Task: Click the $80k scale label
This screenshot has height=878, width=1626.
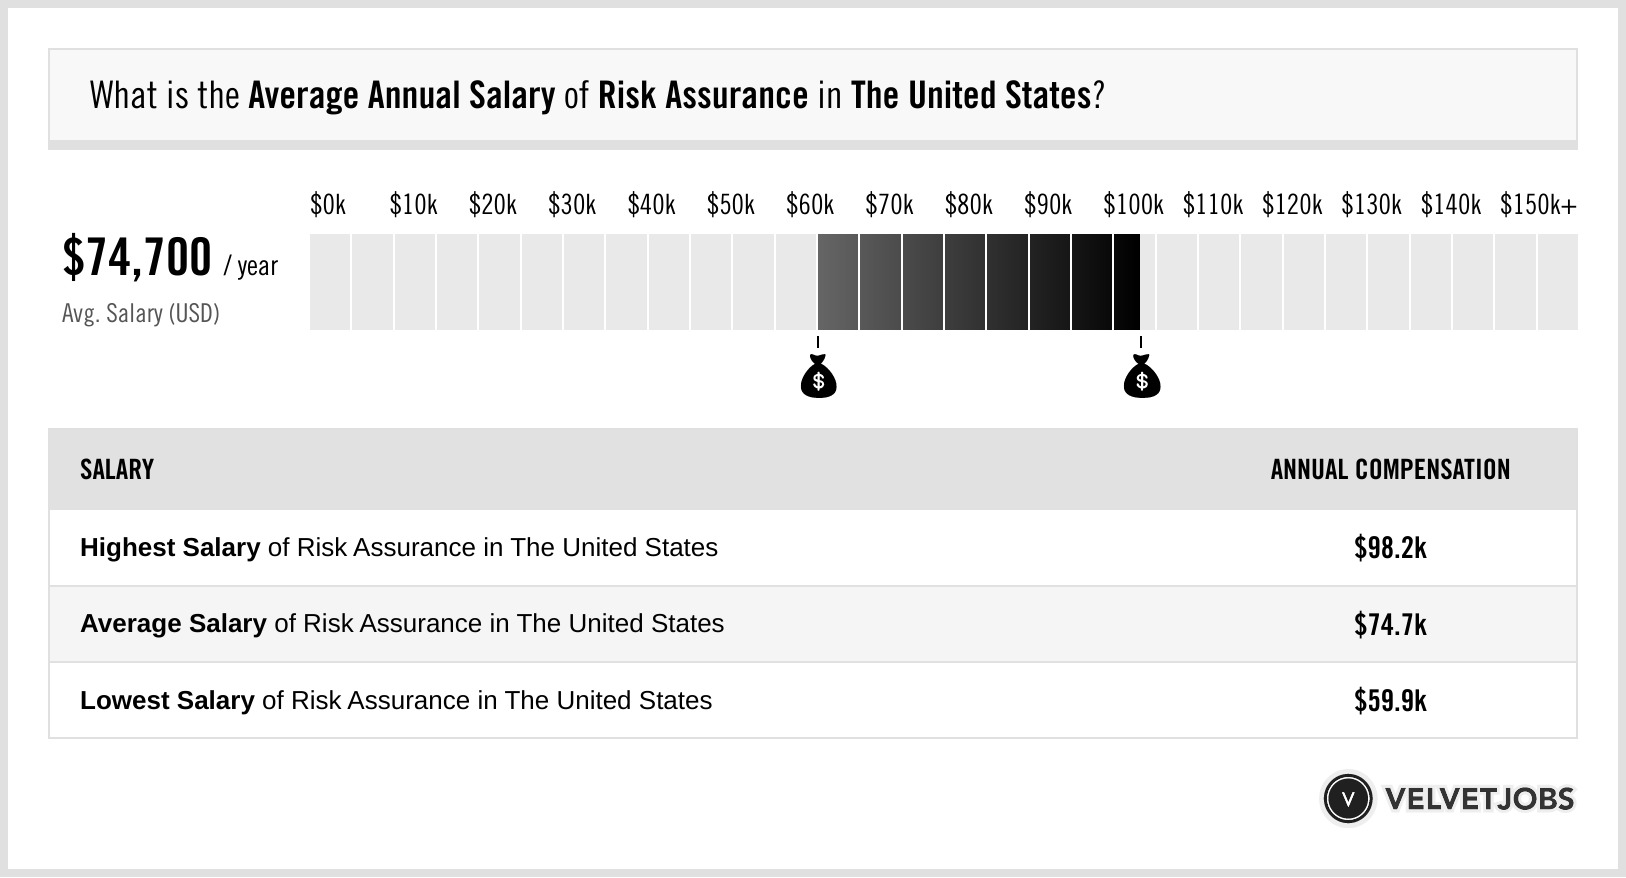Action: [968, 205]
